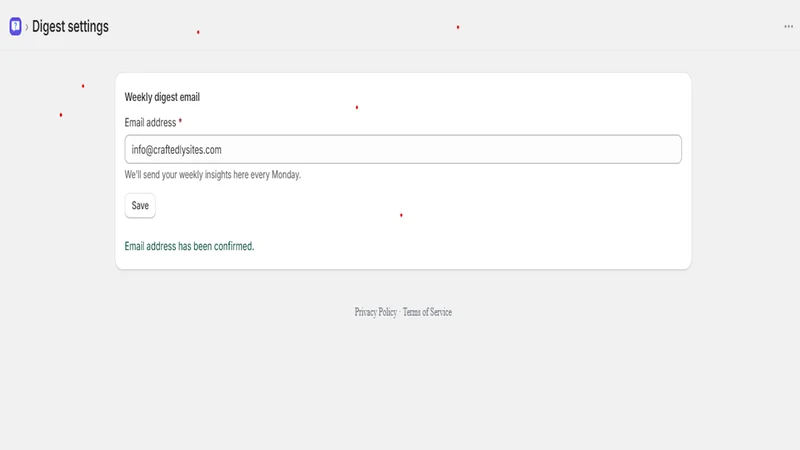This screenshot has width=800, height=450.
Task: Open the Terms of Service link
Action: [x=427, y=312]
